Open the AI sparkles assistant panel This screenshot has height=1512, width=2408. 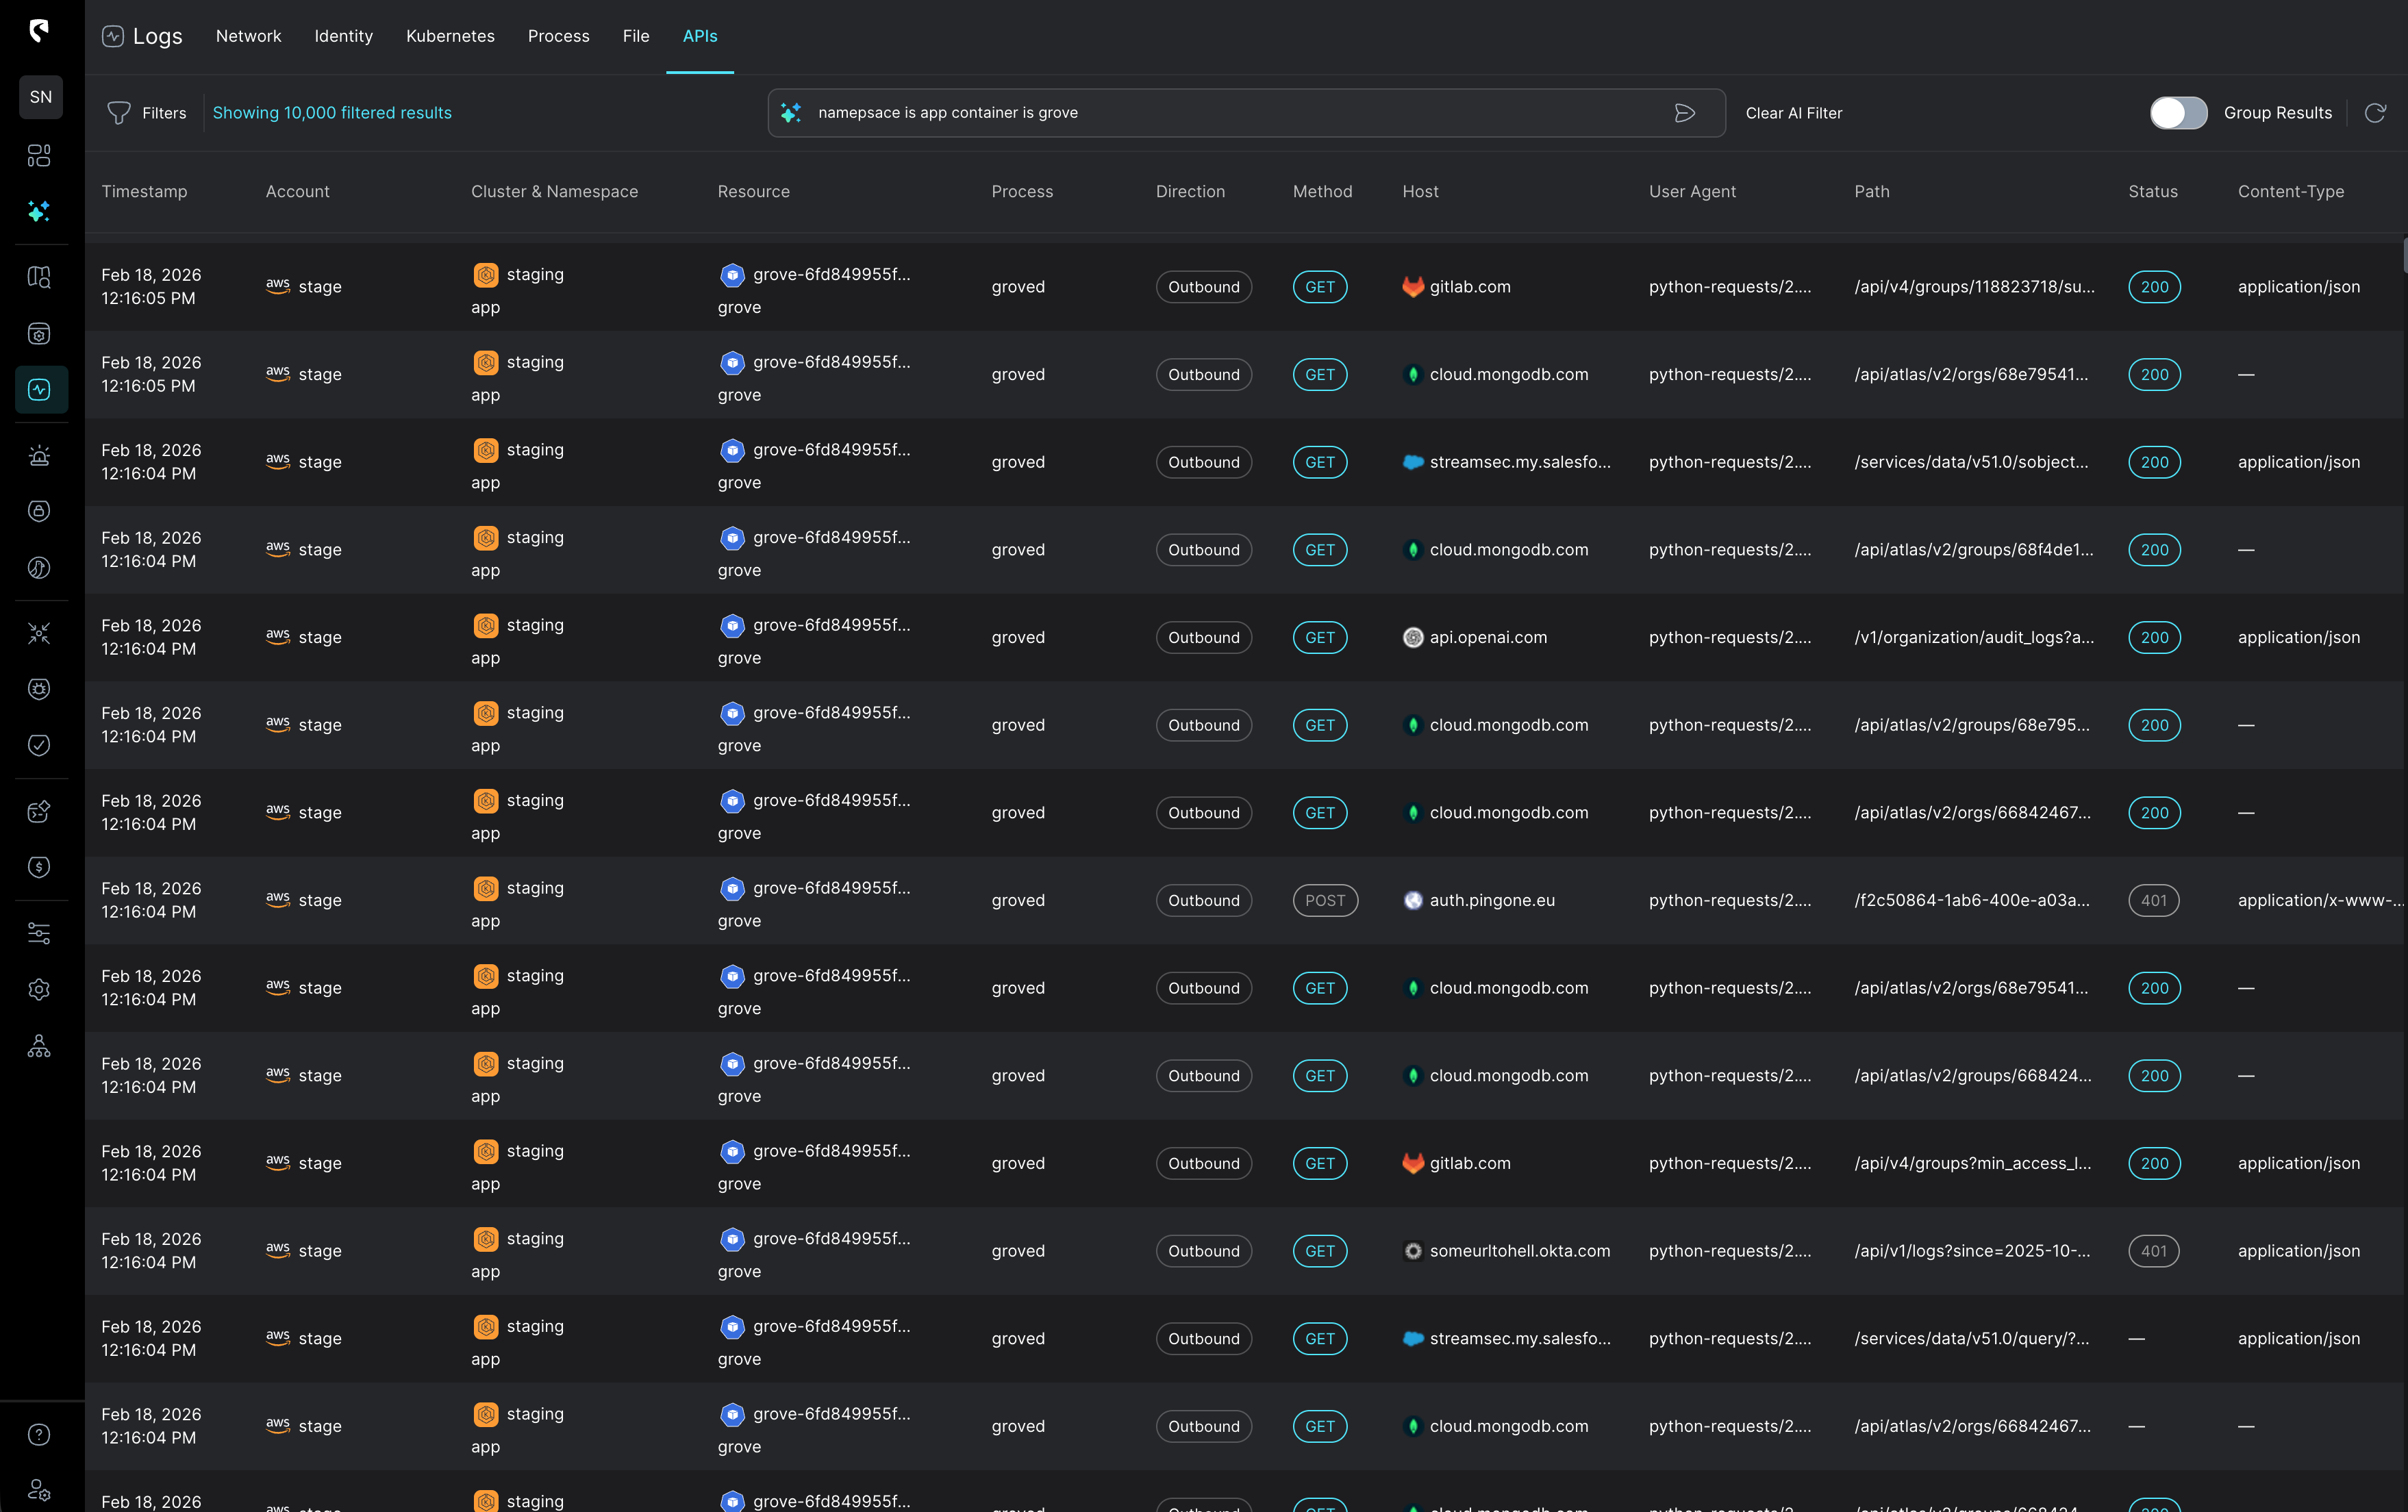coord(40,211)
